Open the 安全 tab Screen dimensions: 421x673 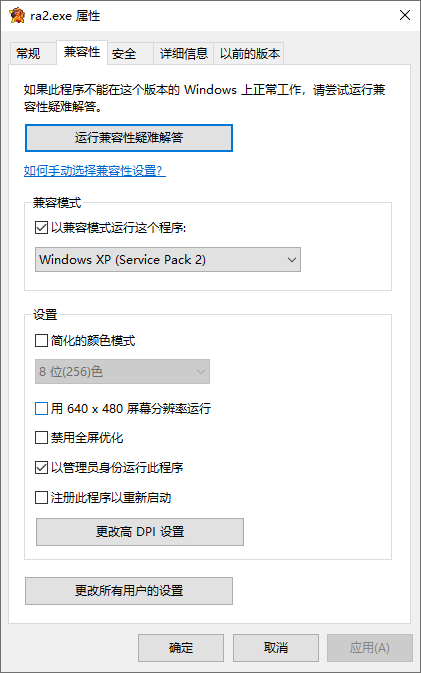[124, 54]
